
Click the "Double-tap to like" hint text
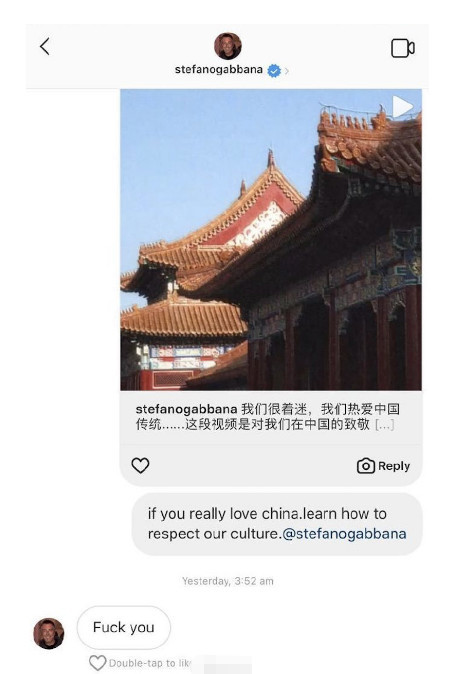click(149, 663)
